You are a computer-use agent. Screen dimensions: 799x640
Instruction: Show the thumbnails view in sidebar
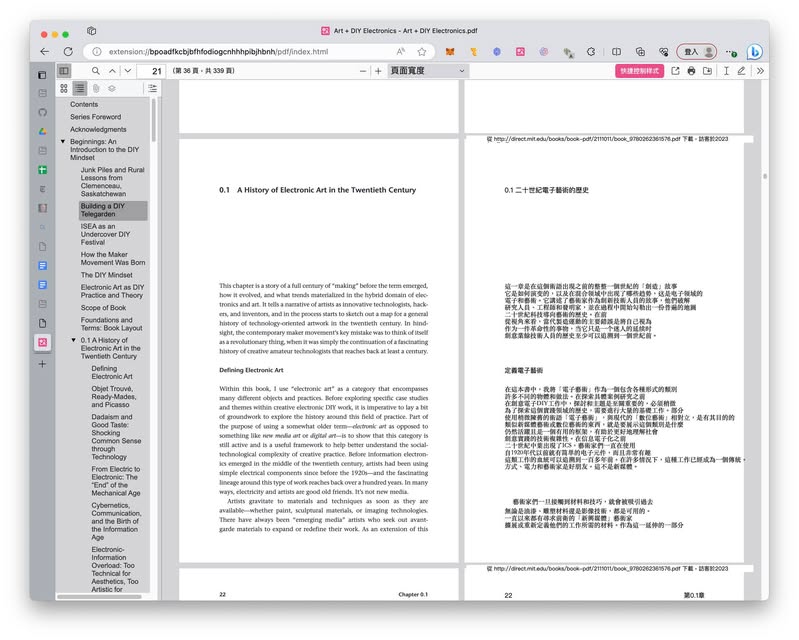64,88
